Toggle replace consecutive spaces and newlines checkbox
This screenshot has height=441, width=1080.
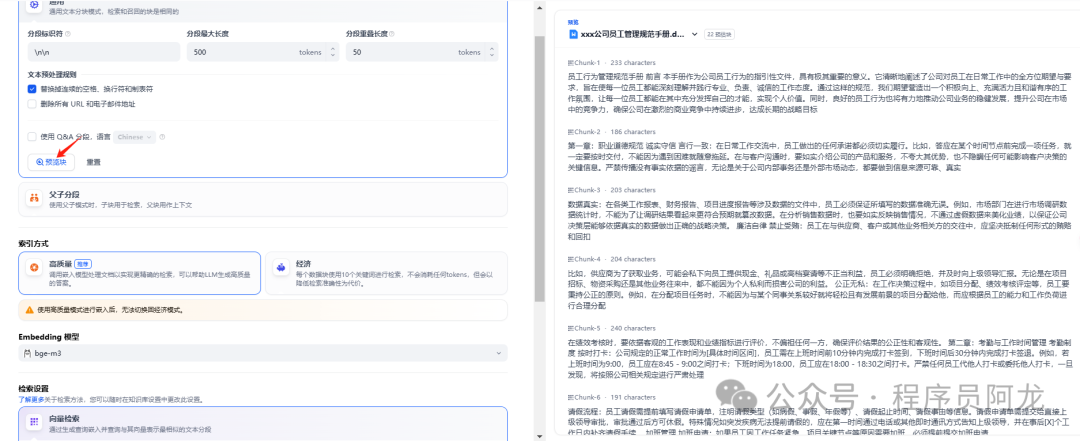coord(33,88)
